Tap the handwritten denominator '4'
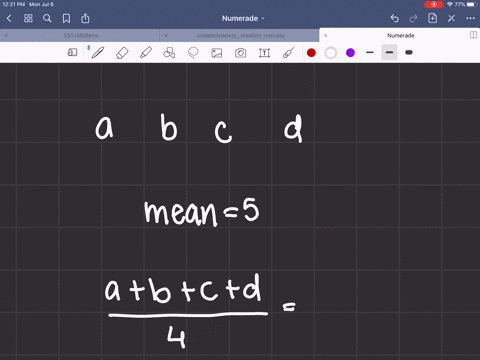The width and height of the screenshot is (480, 360). (x=176, y=337)
